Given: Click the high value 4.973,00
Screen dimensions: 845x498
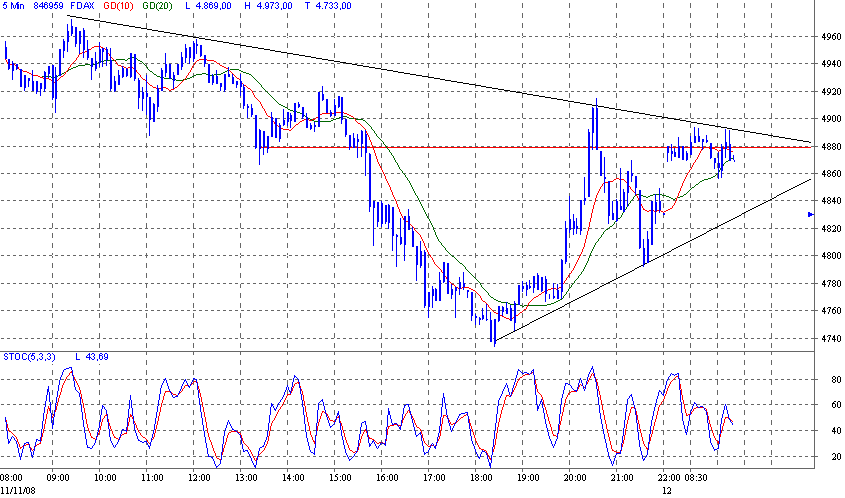Looking at the screenshot, I should point(274,6).
